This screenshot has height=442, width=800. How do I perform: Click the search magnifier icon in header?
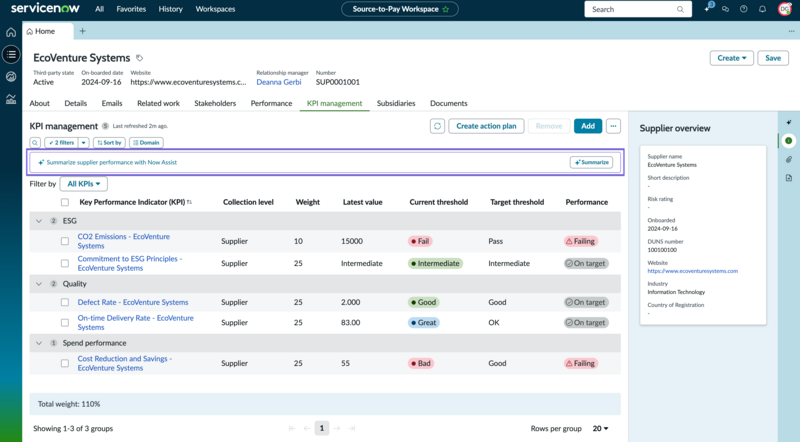coord(680,9)
